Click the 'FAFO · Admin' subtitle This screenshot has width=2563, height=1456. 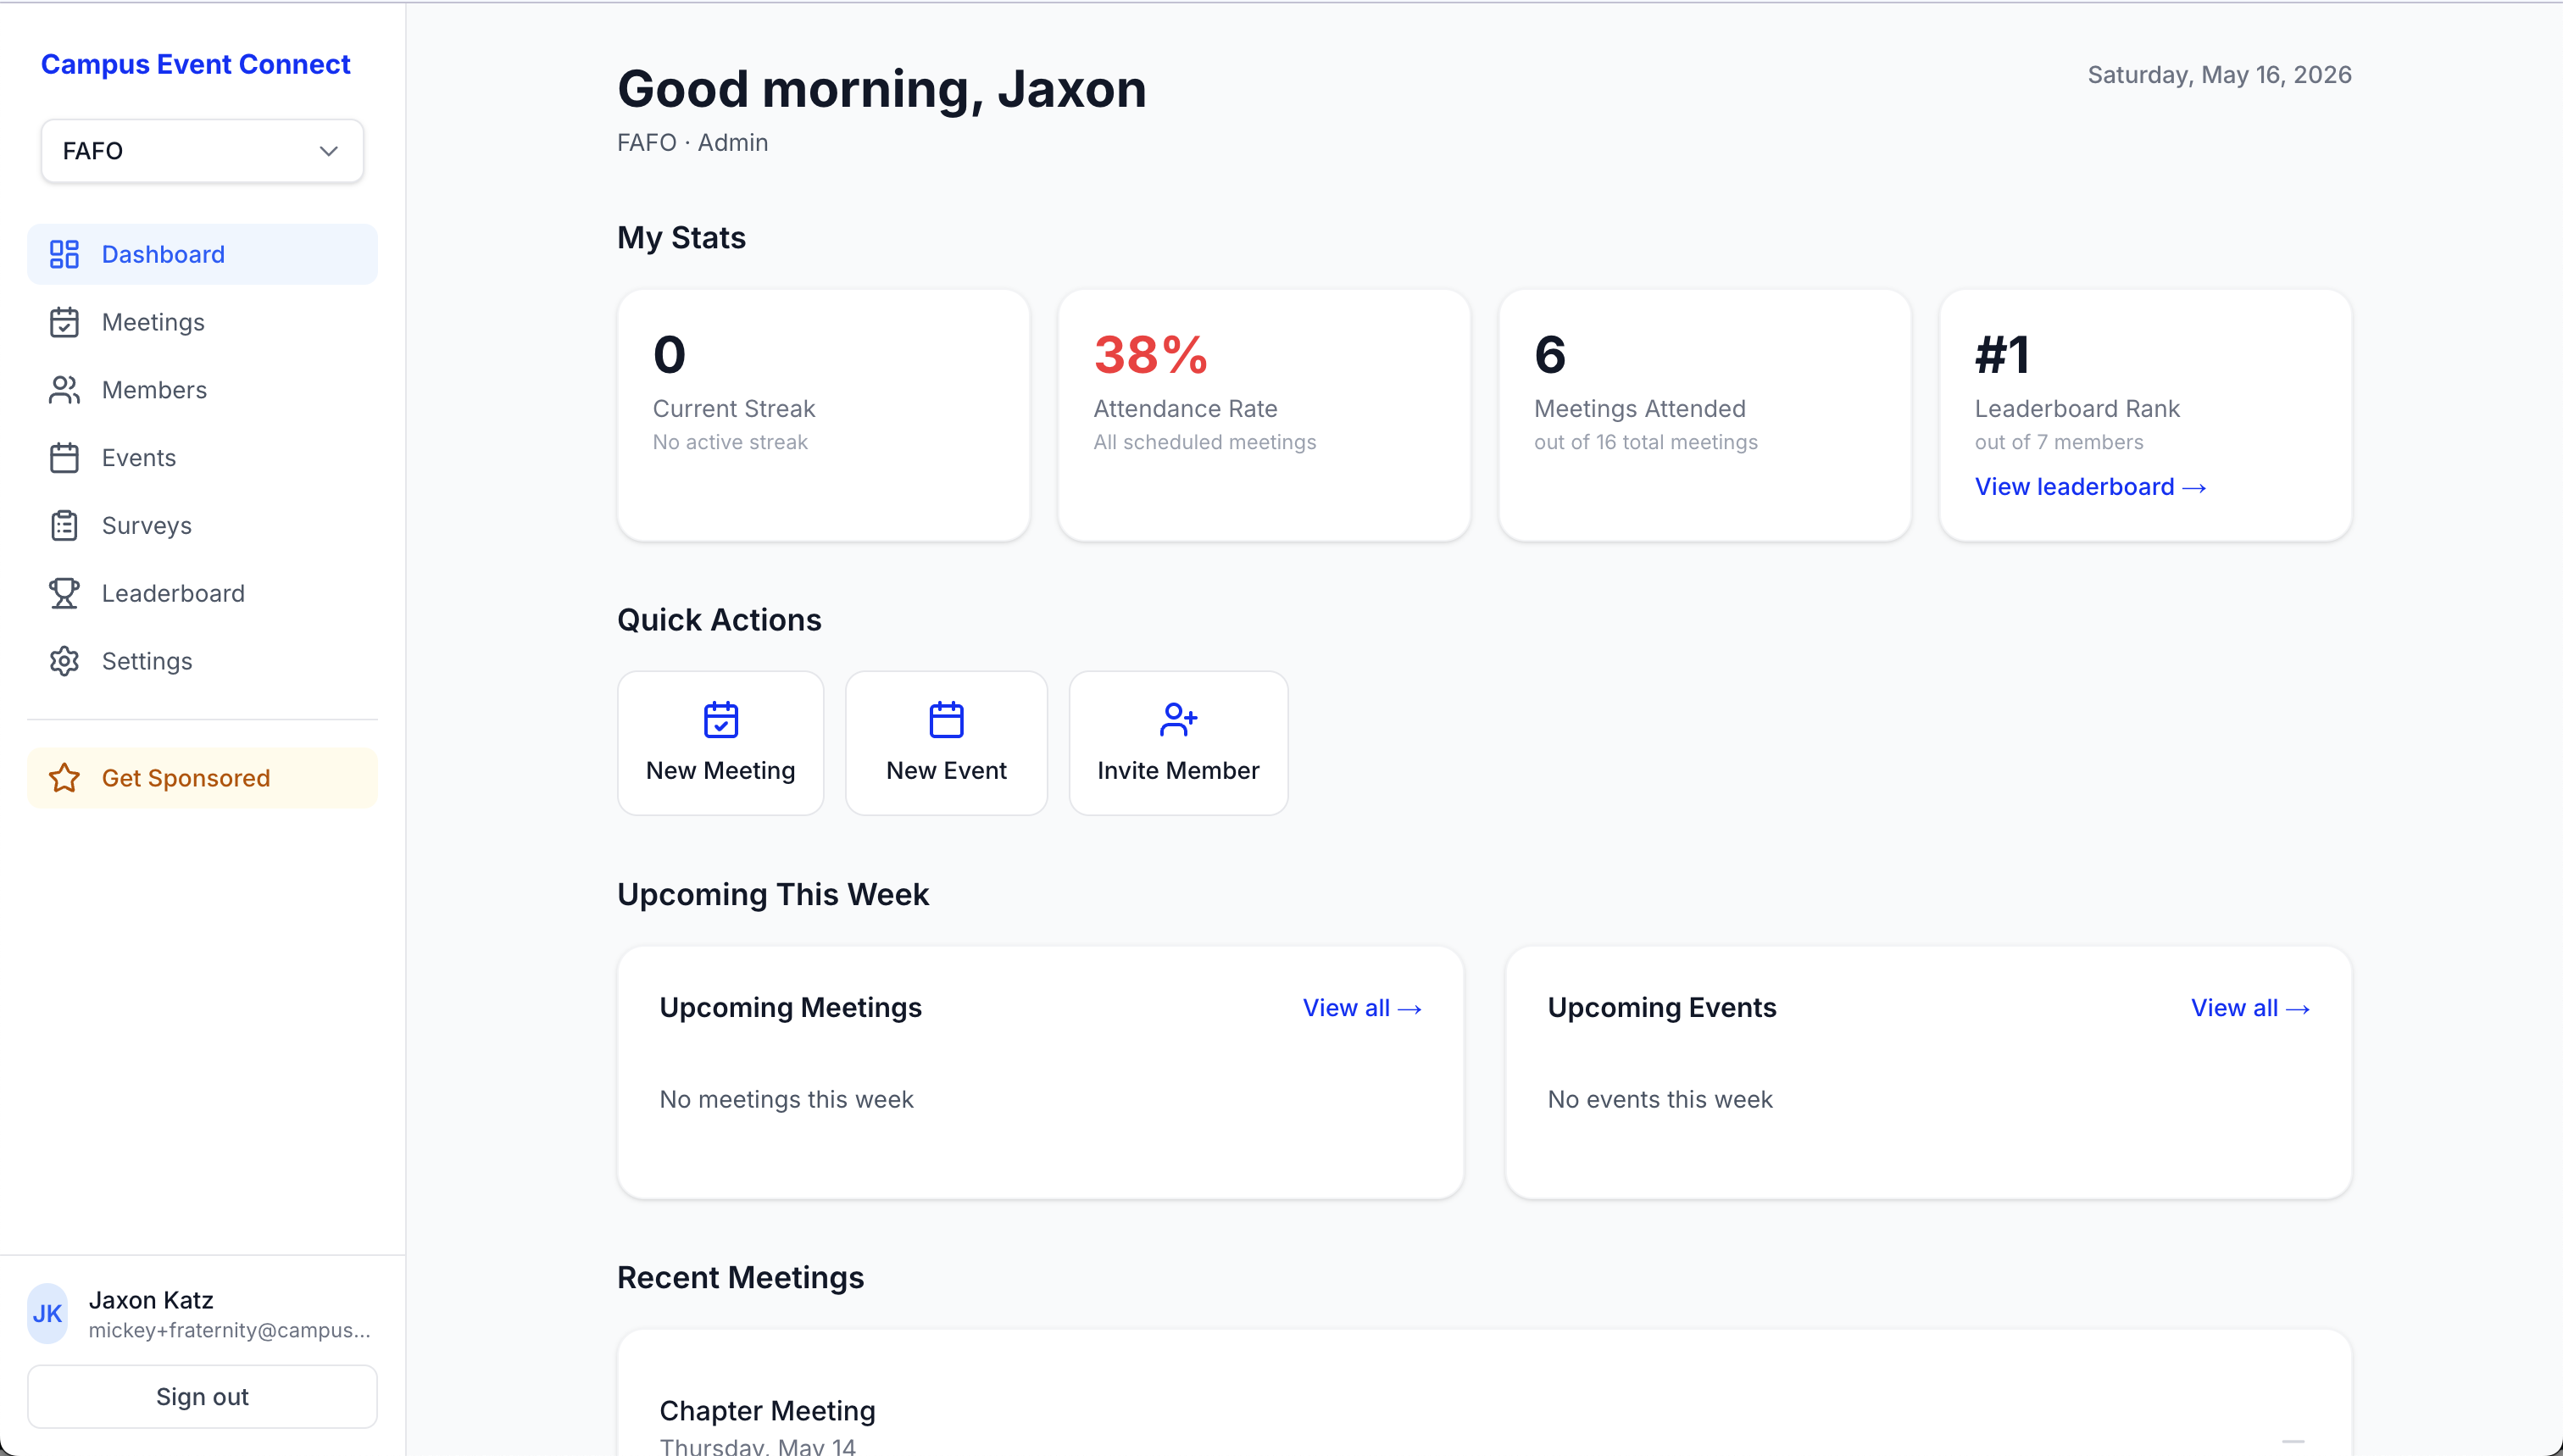click(692, 143)
